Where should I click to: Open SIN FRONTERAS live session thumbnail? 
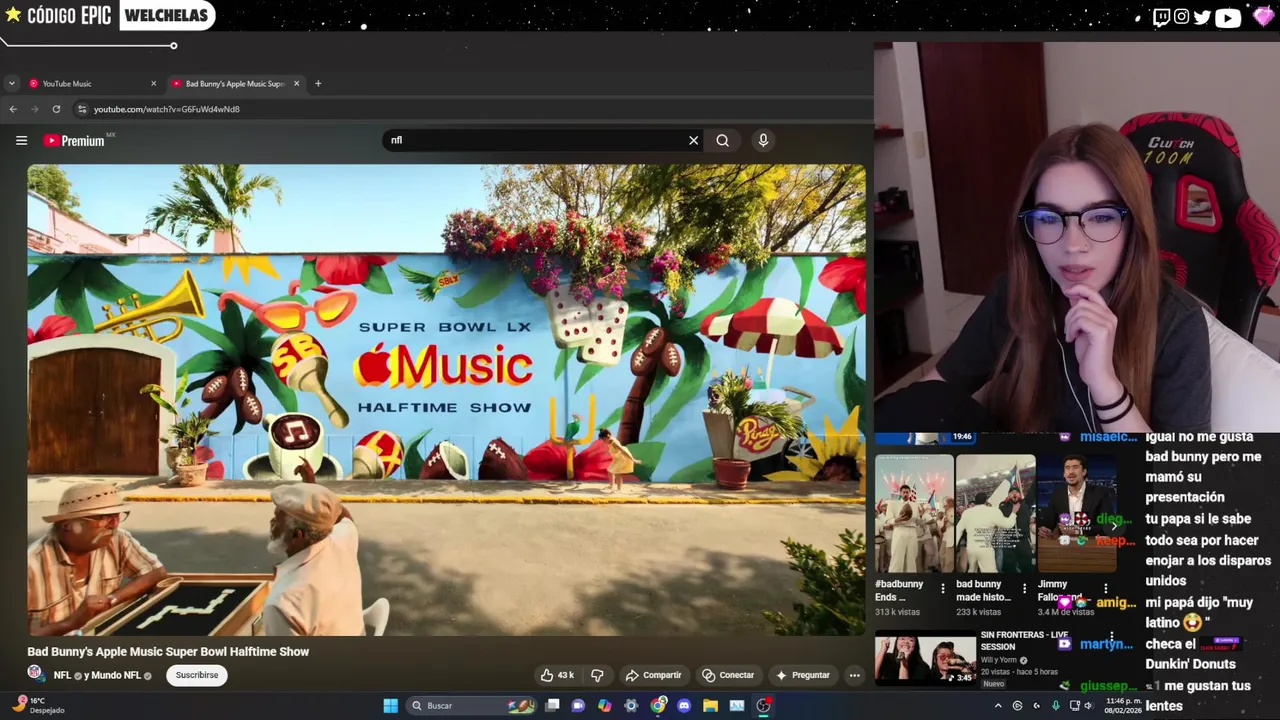pyautogui.click(x=925, y=659)
